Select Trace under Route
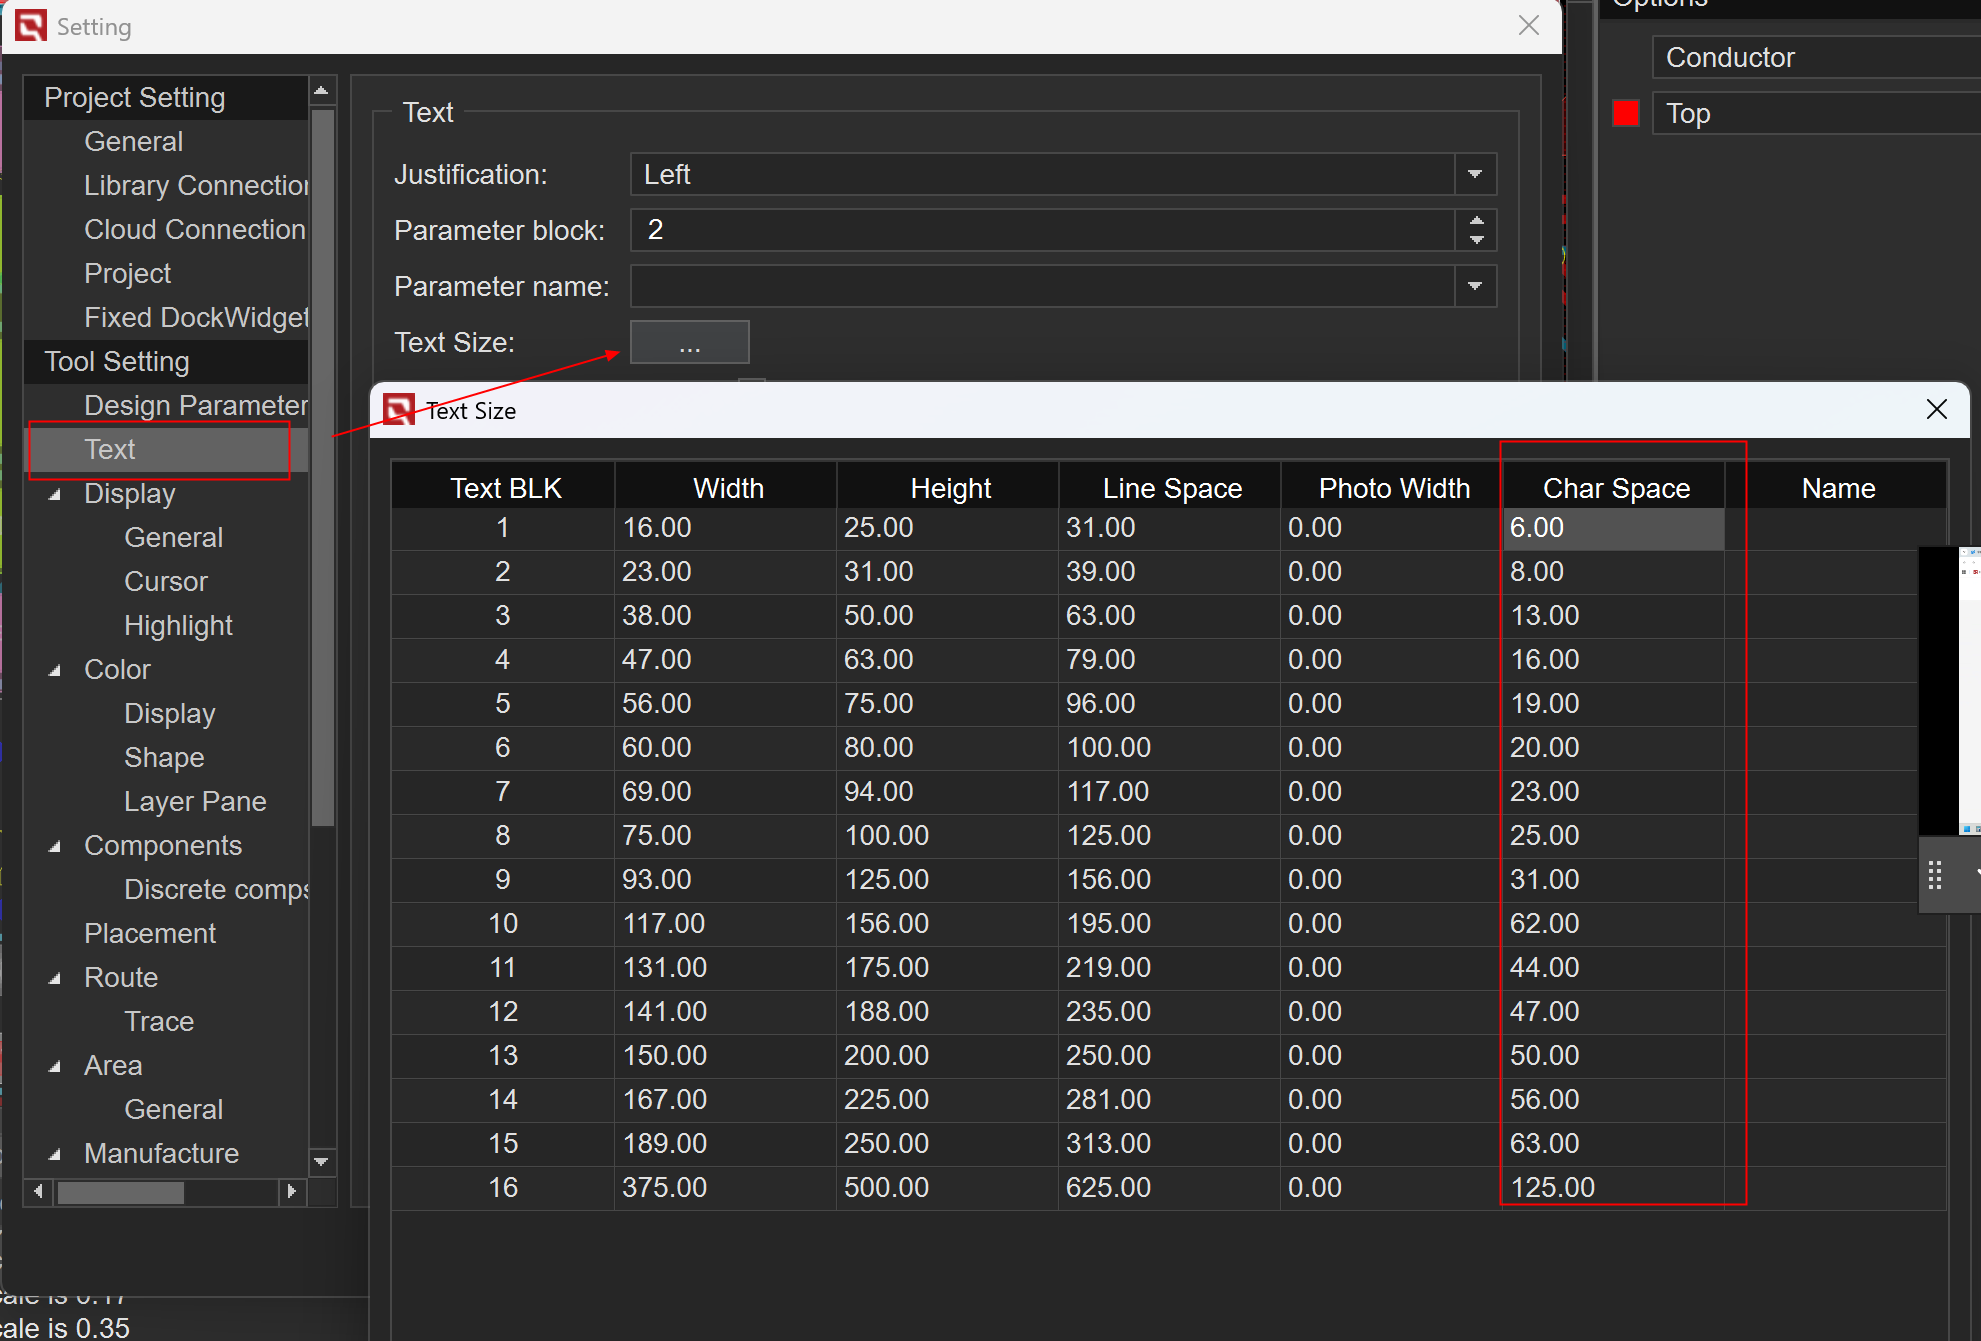 click(158, 1022)
